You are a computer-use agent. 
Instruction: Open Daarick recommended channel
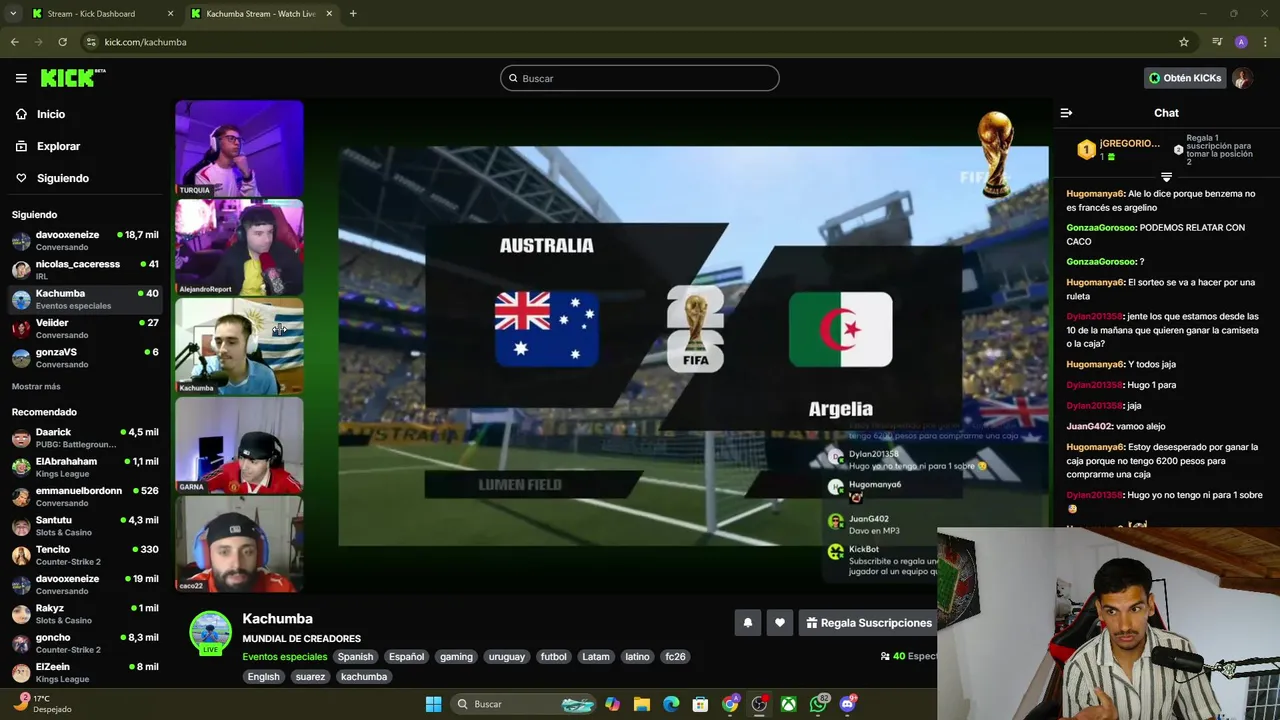tap(85, 438)
